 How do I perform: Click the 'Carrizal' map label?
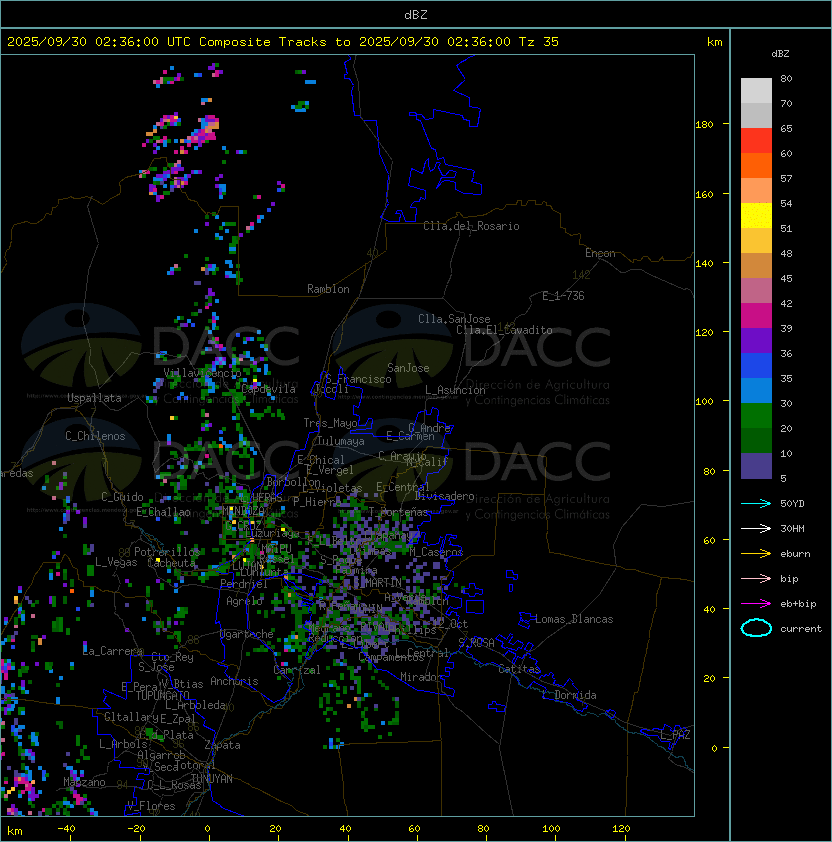tap(297, 670)
